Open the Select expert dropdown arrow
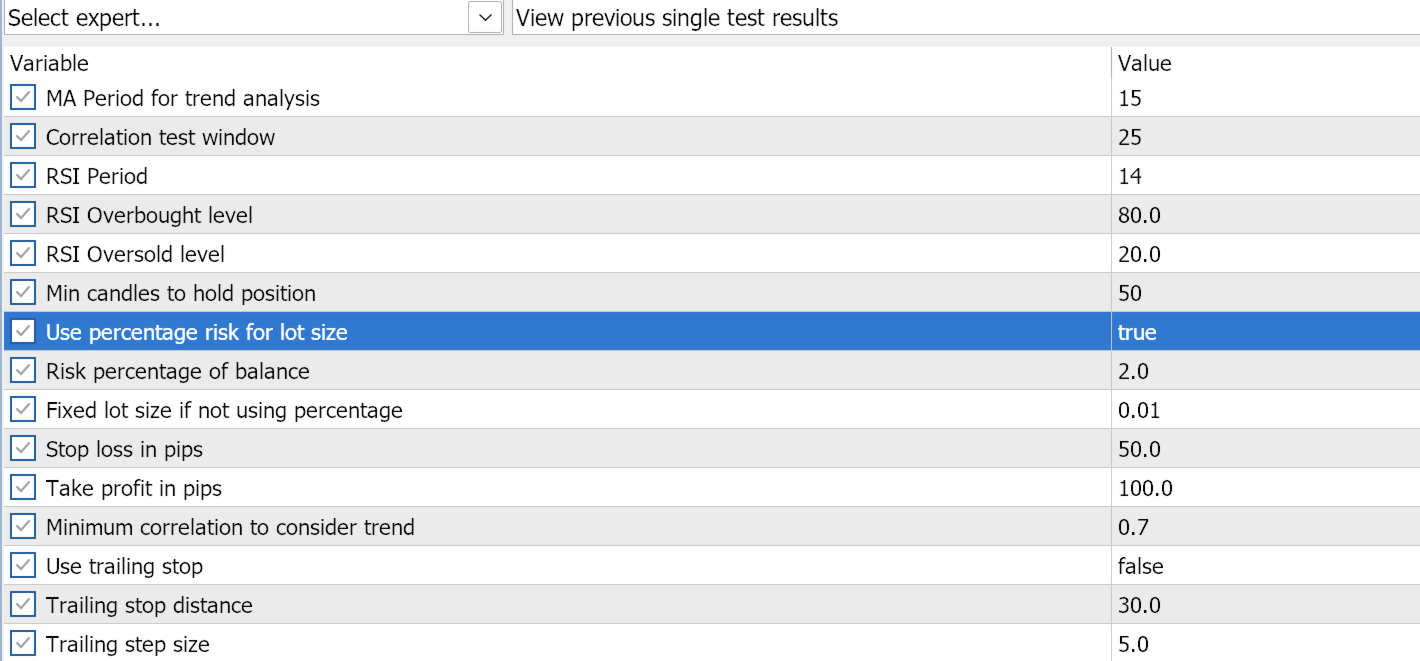The height and width of the screenshot is (661, 1420). click(485, 18)
